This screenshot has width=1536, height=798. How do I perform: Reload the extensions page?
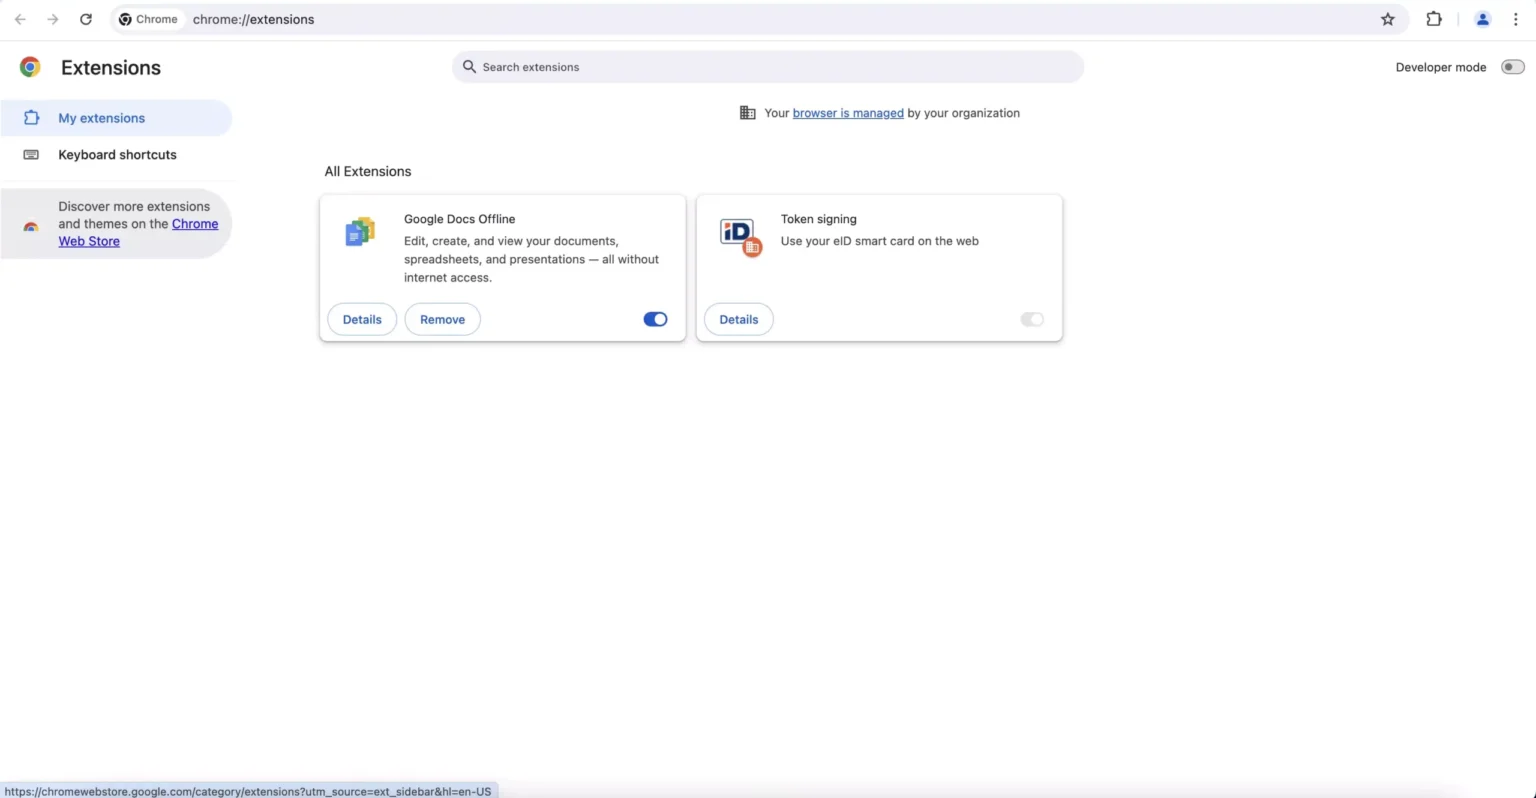86,19
